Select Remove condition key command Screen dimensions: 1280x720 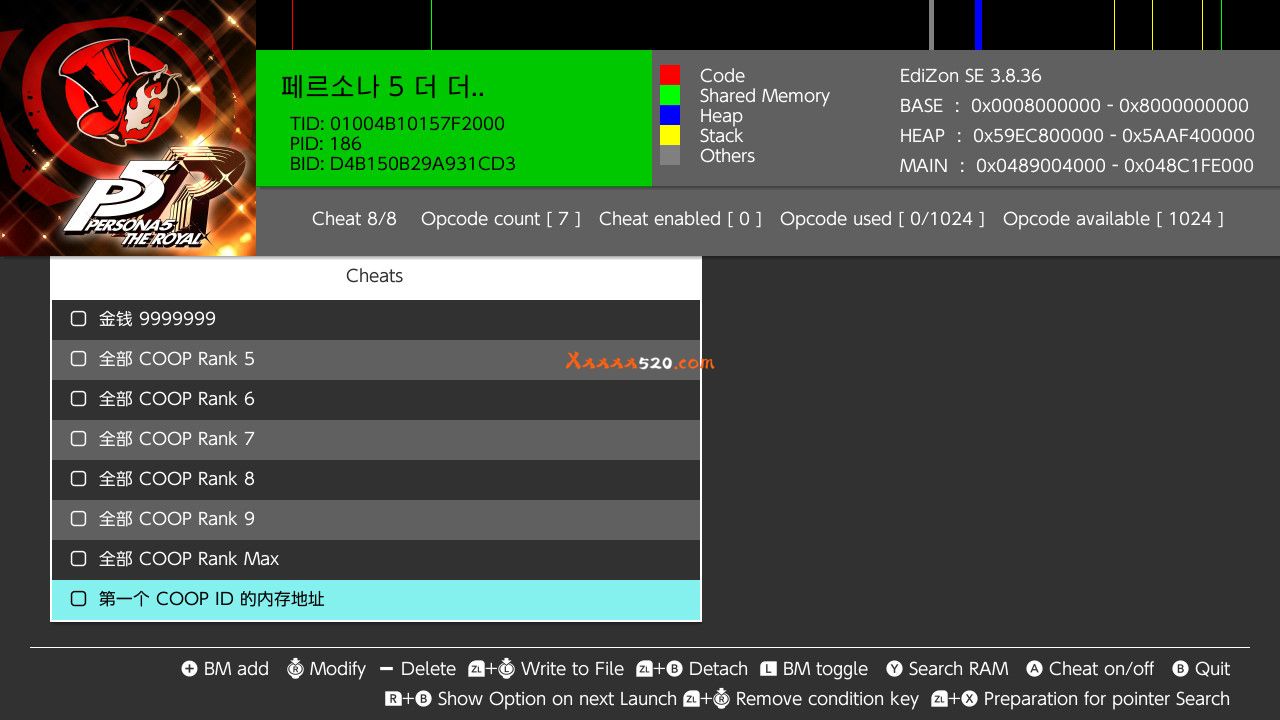click(x=827, y=699)
